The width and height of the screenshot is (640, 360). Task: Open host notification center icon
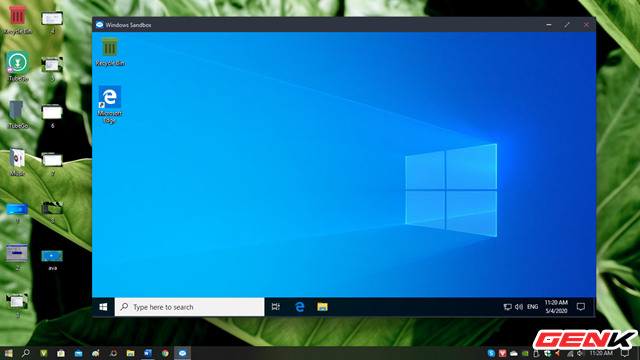pyautogui.click(x=625, y=353)
